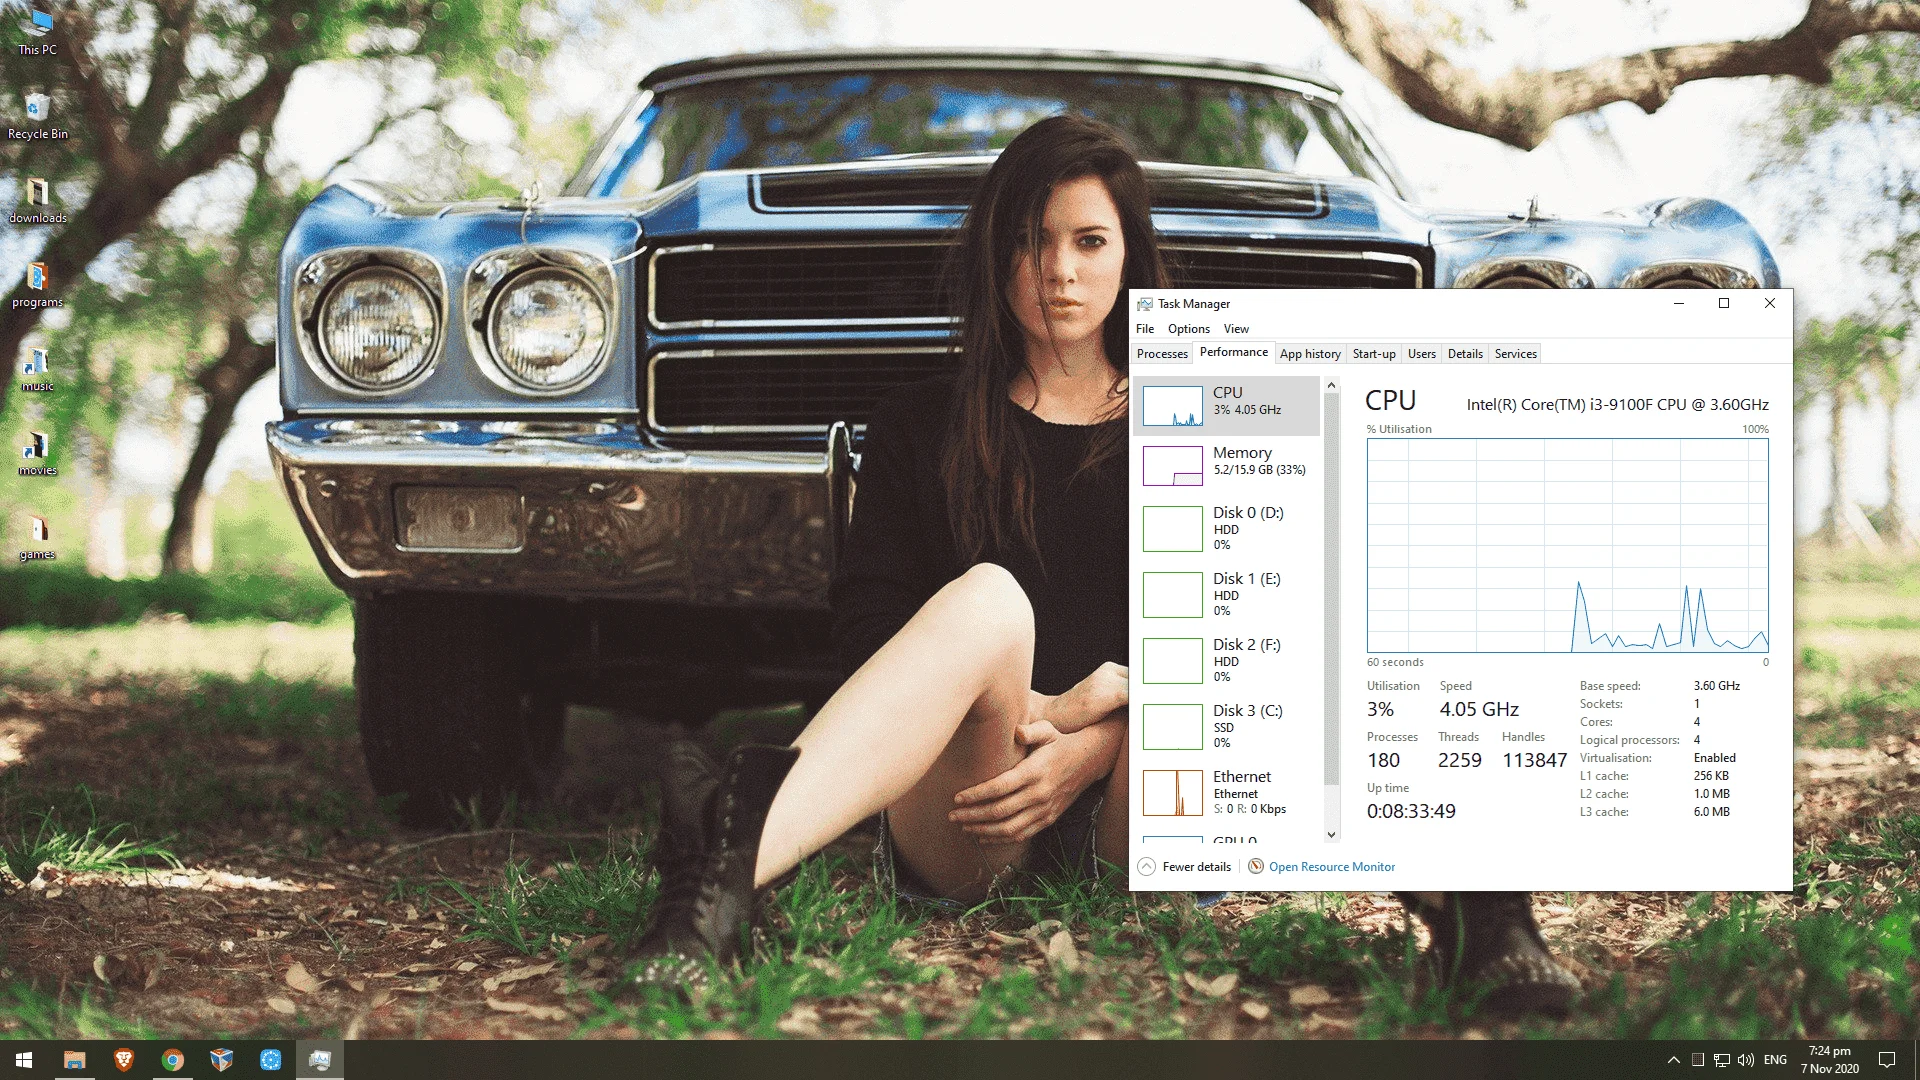The width and height of the screenshot is (1920, 1080).
Task: Click the sidebar scroll up arrow
Action: coord(1331,385)
